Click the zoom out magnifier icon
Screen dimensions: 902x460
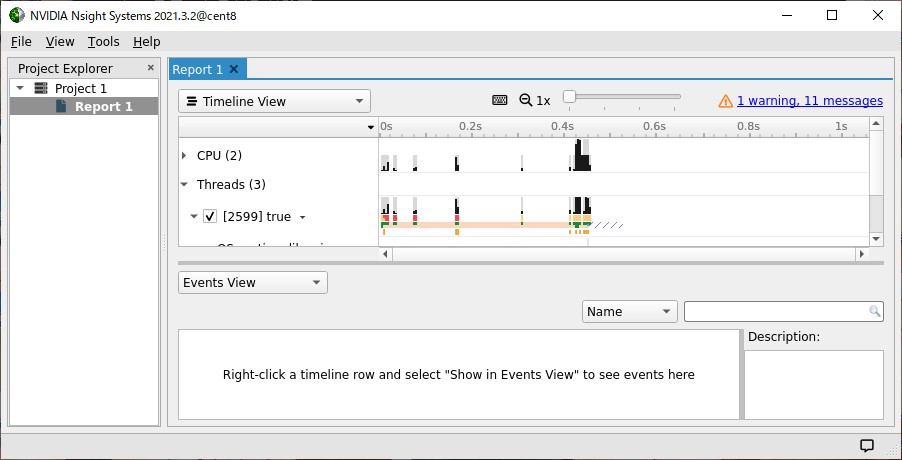525,100
